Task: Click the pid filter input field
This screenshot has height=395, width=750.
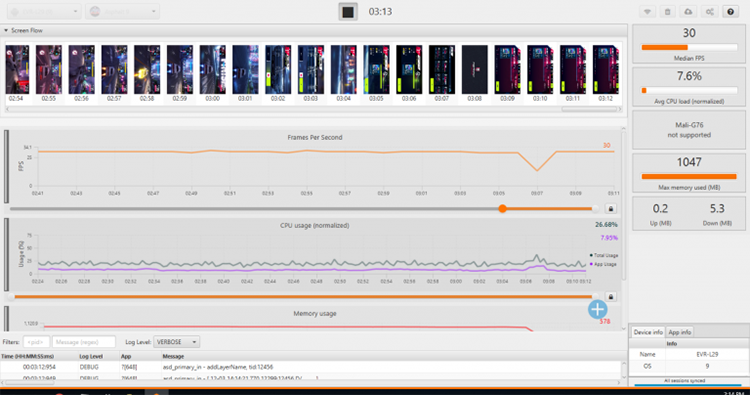Action: coord(36,342)
